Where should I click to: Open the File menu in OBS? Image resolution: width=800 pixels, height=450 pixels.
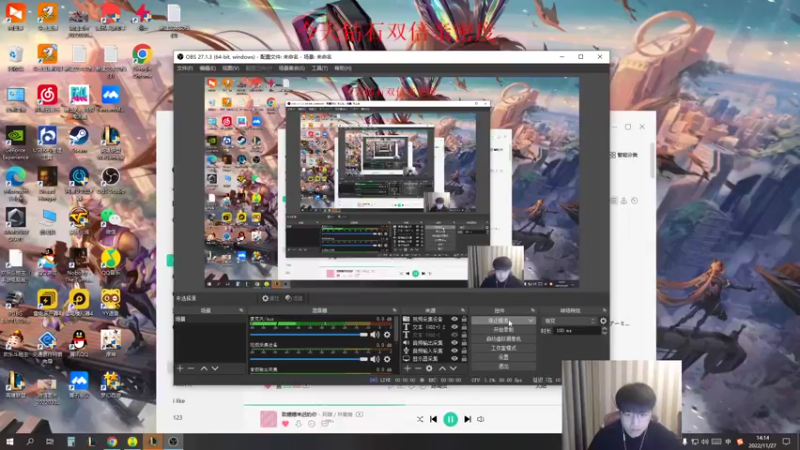click(185, 68)
